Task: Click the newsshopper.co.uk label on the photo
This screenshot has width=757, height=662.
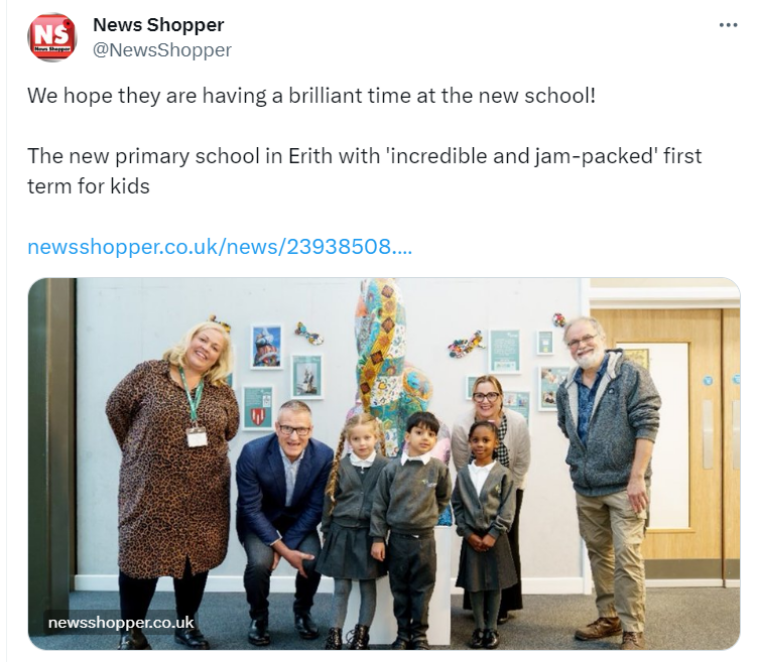Action: (121, 623)
